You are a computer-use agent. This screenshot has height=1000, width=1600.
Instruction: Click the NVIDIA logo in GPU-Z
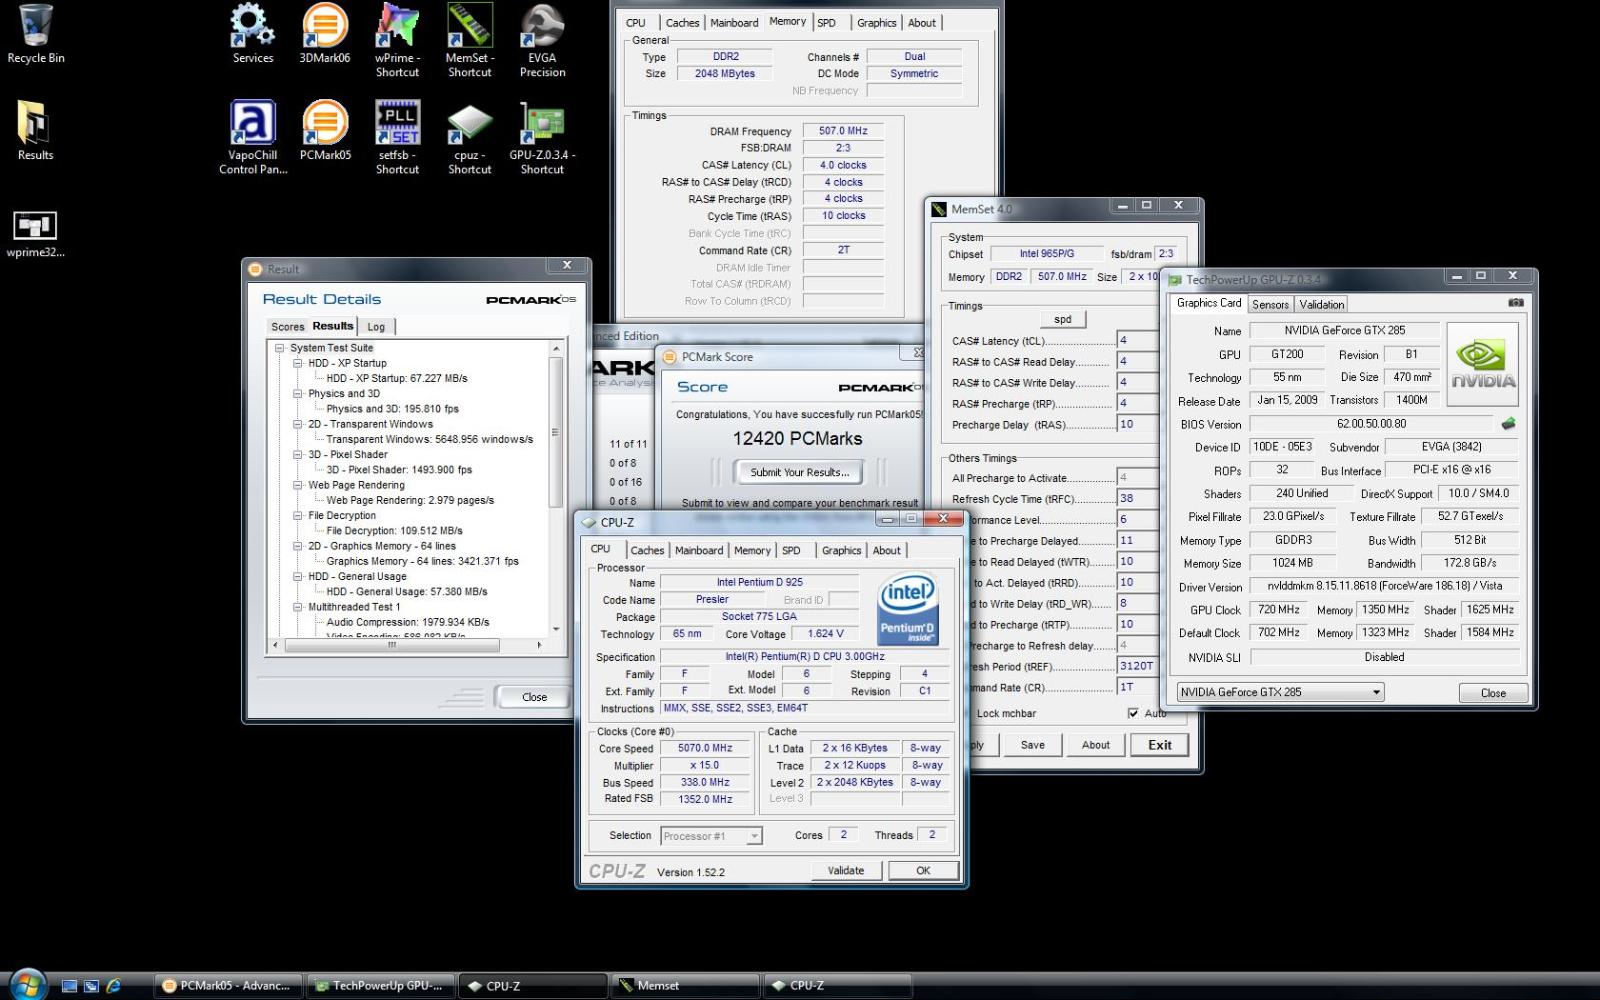tap(1483, 364)
